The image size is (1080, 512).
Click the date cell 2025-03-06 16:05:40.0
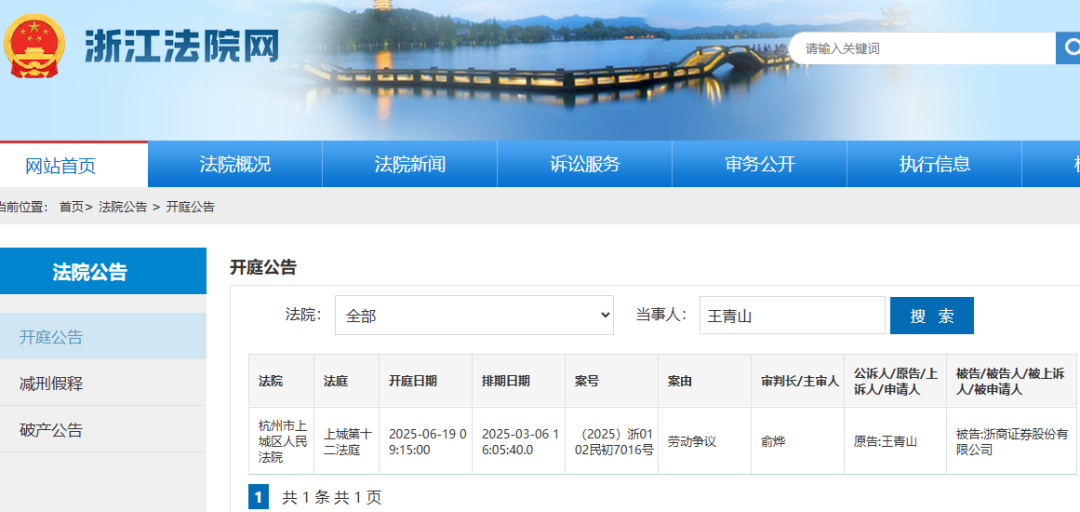tap(520, 442)
